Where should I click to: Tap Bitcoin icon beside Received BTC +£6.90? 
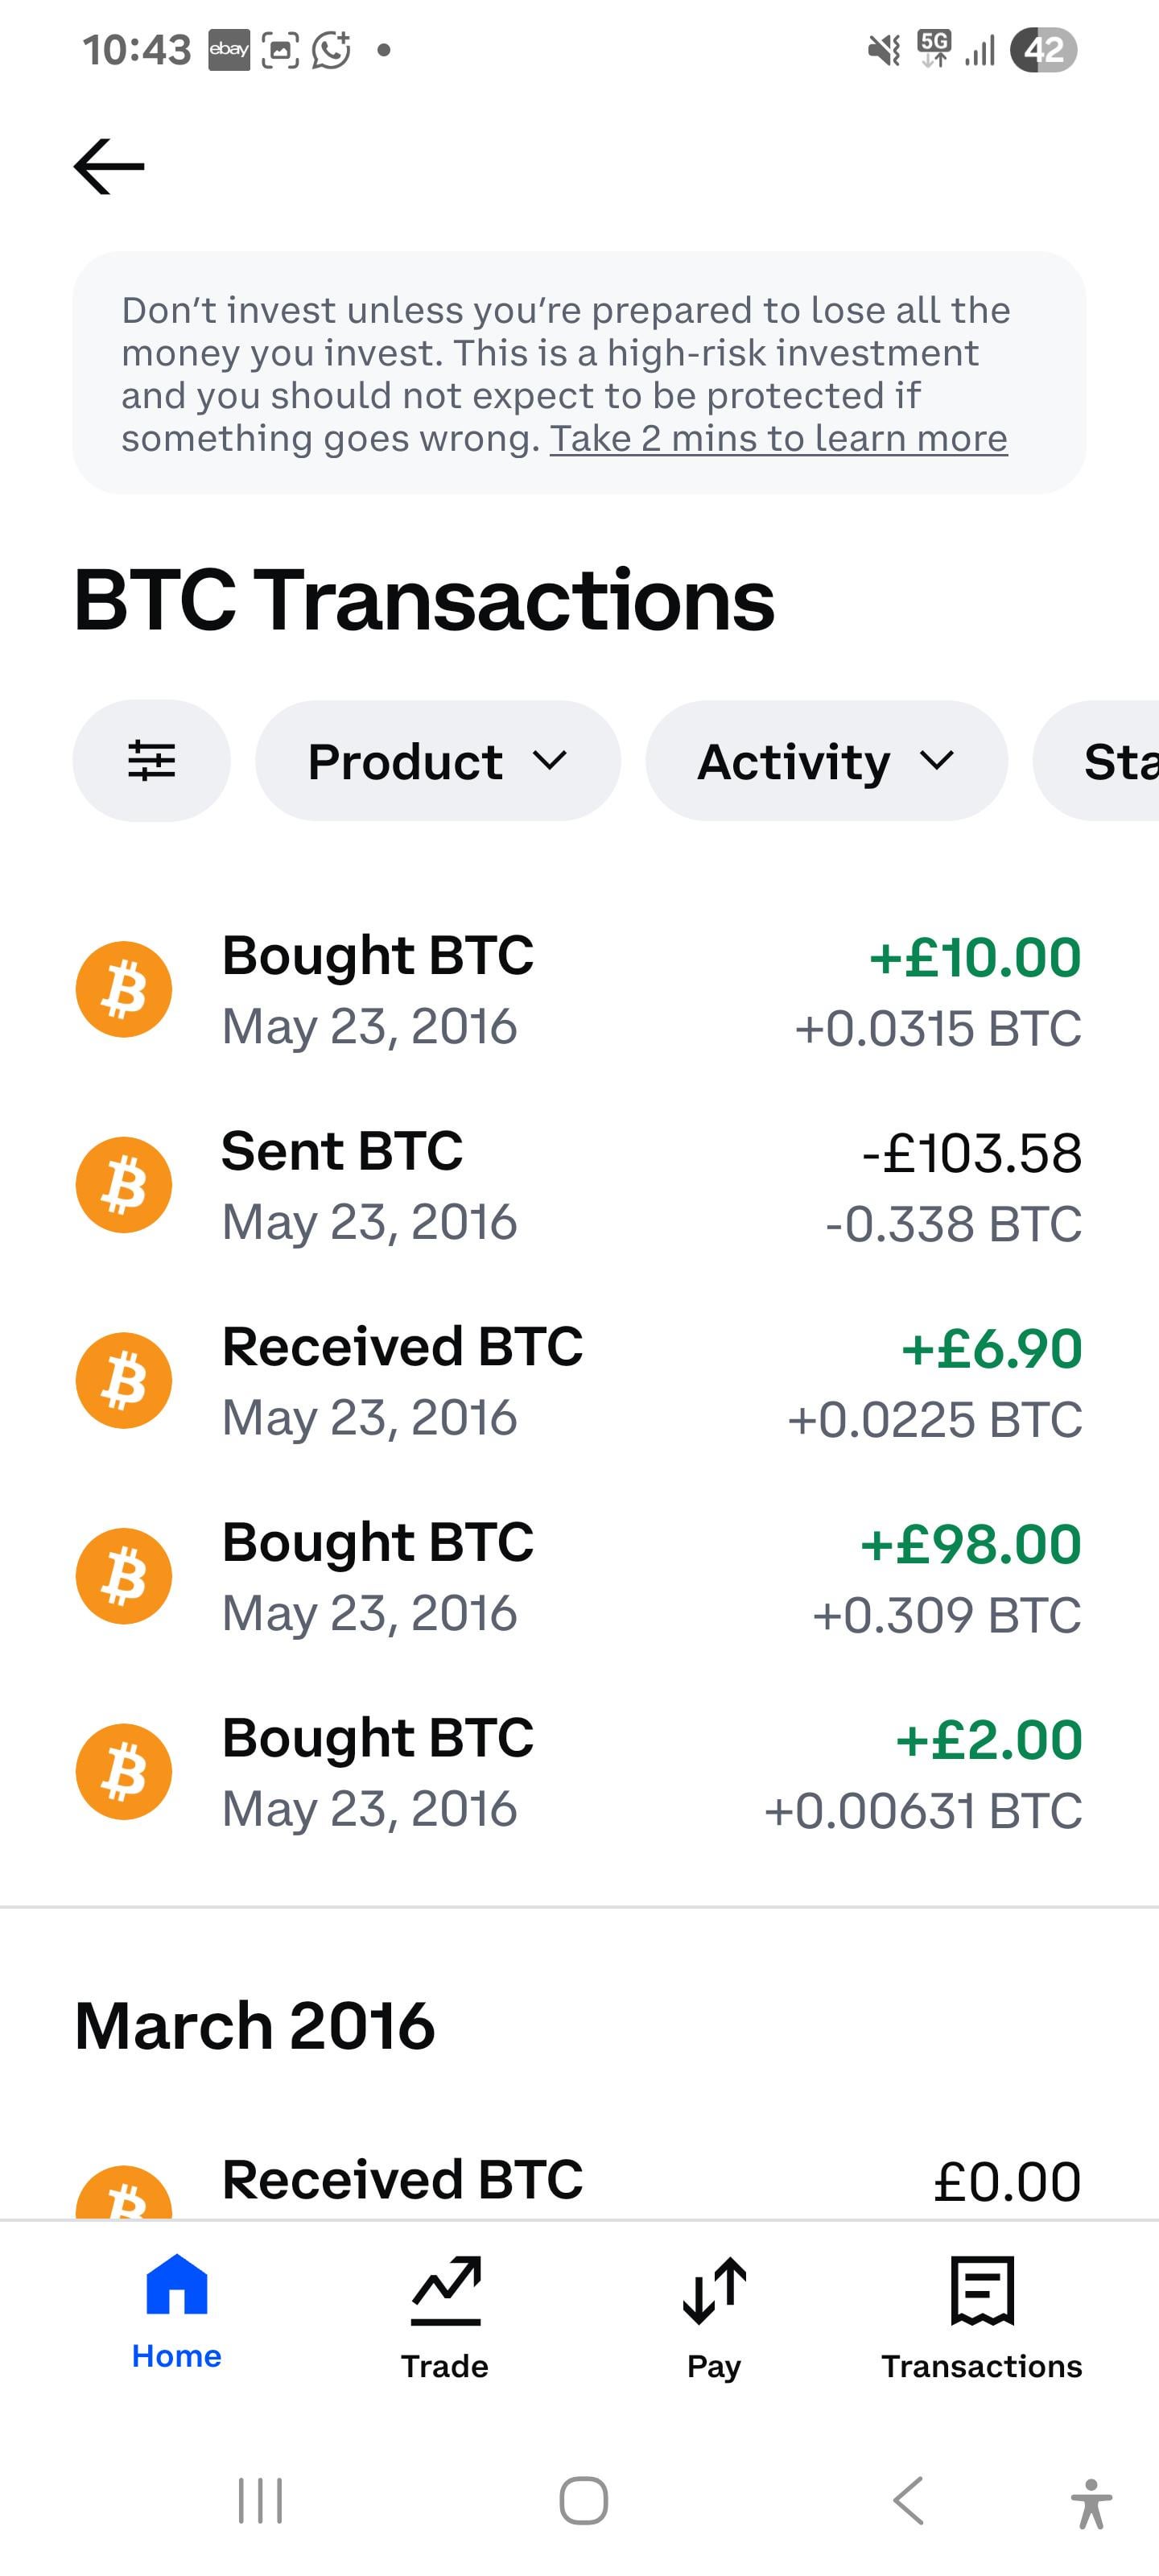click(x=124, y=1381)
